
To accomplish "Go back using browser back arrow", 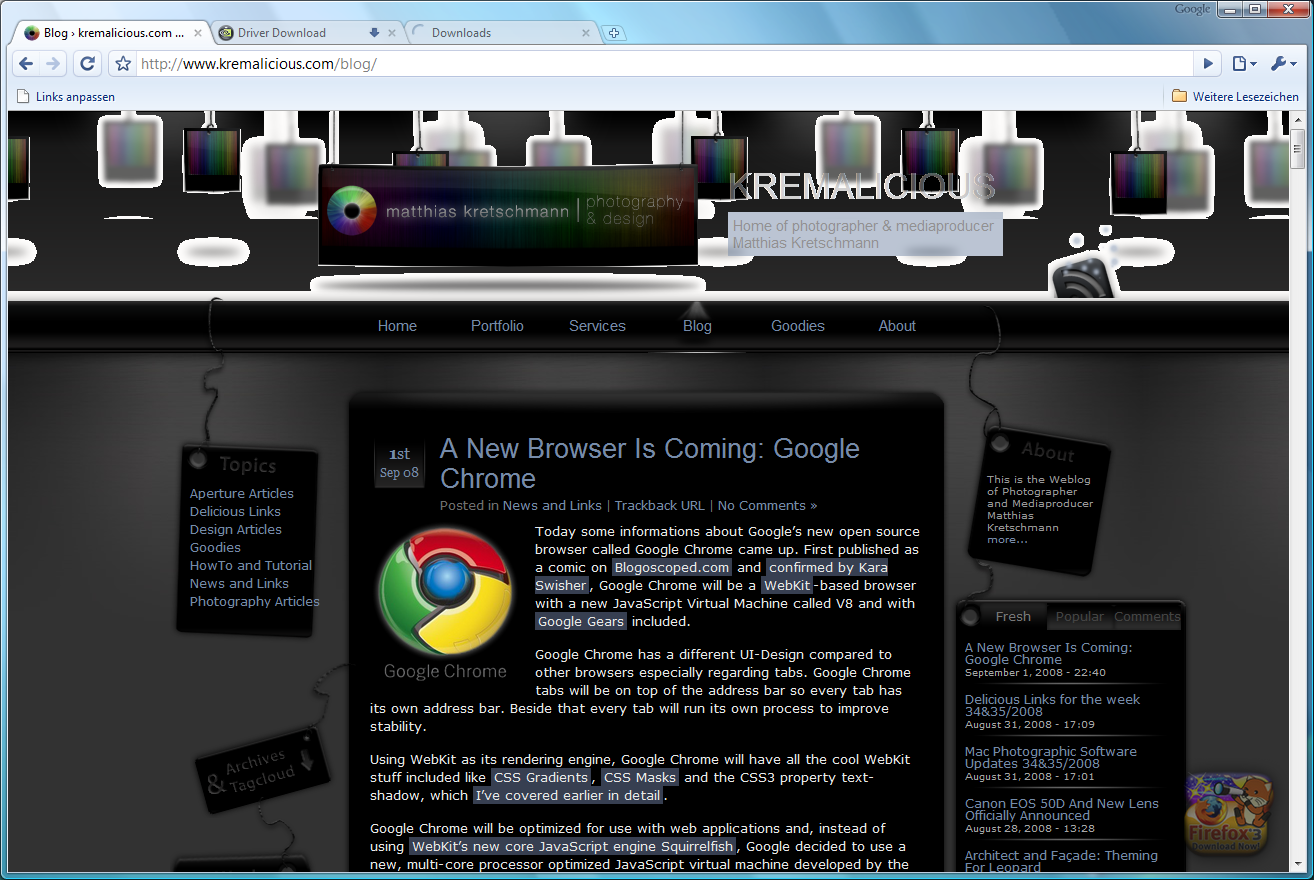I will 27,63.
